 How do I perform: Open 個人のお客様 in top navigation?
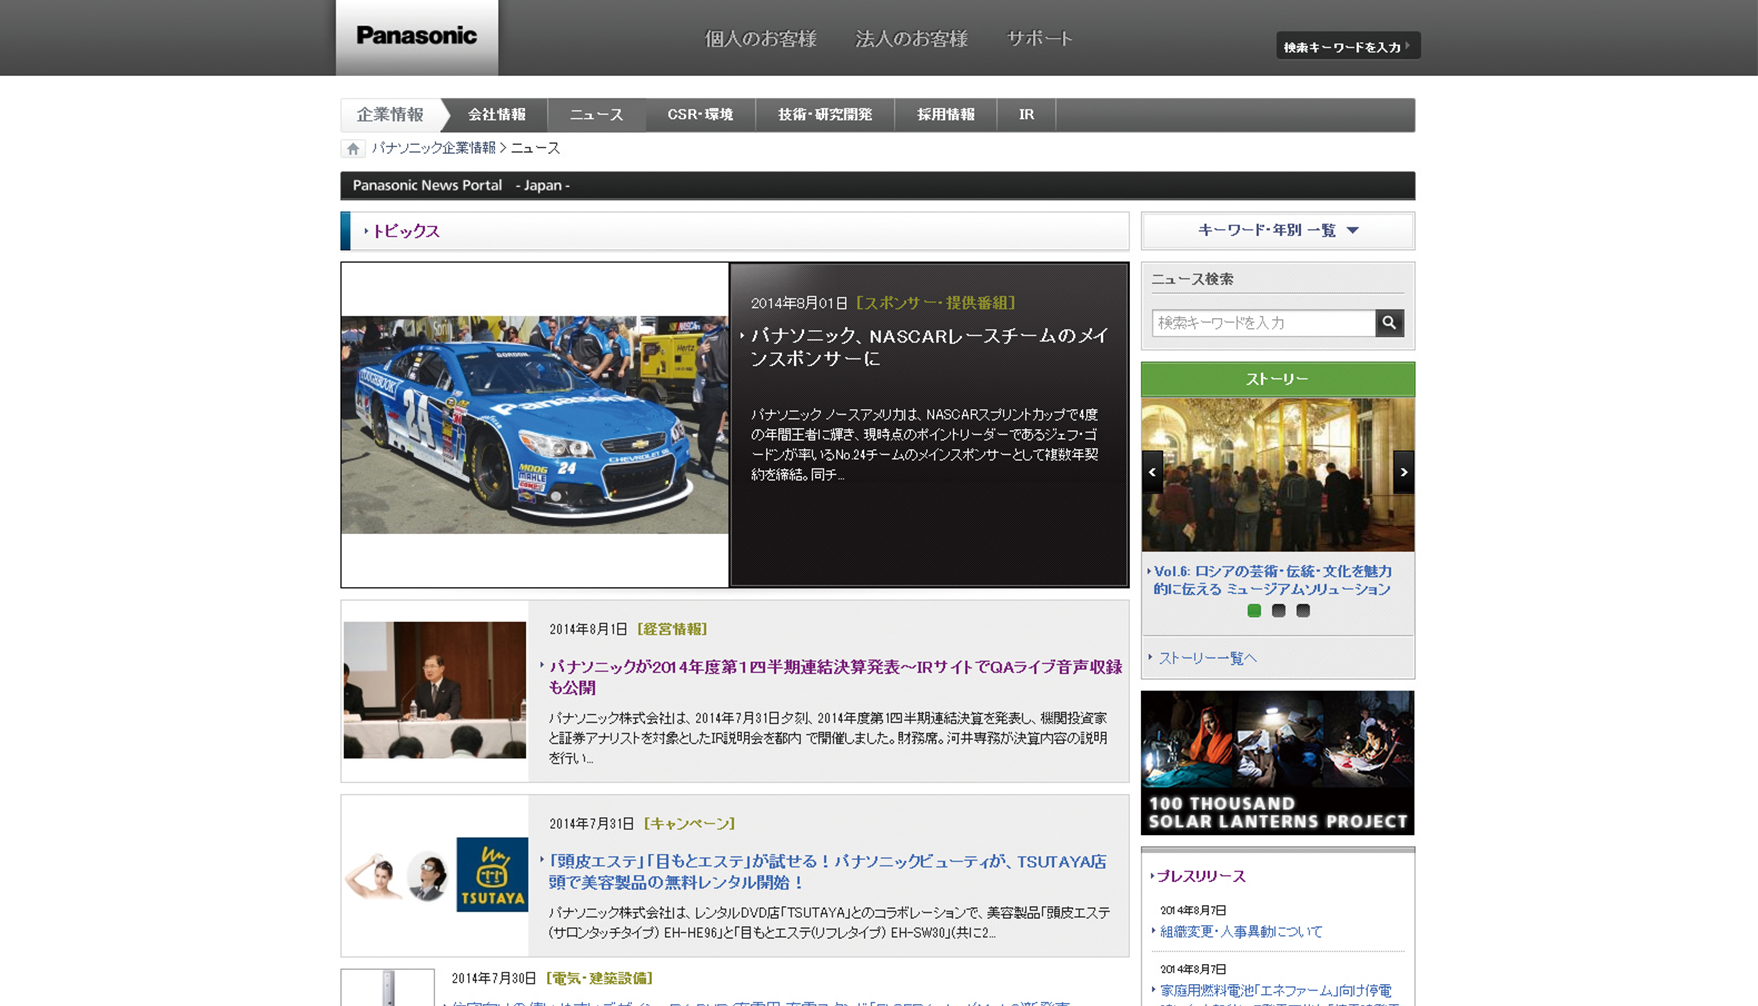761,39
